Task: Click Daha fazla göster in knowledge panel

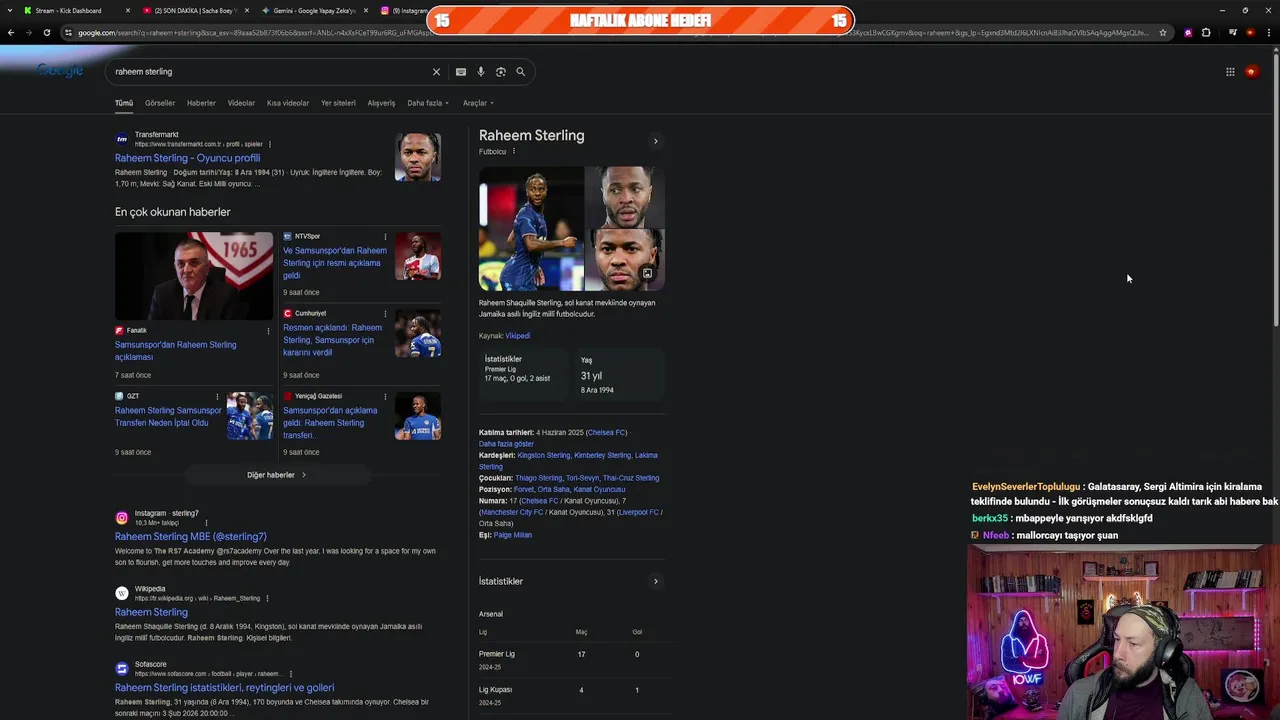Action: click(506, 444)
